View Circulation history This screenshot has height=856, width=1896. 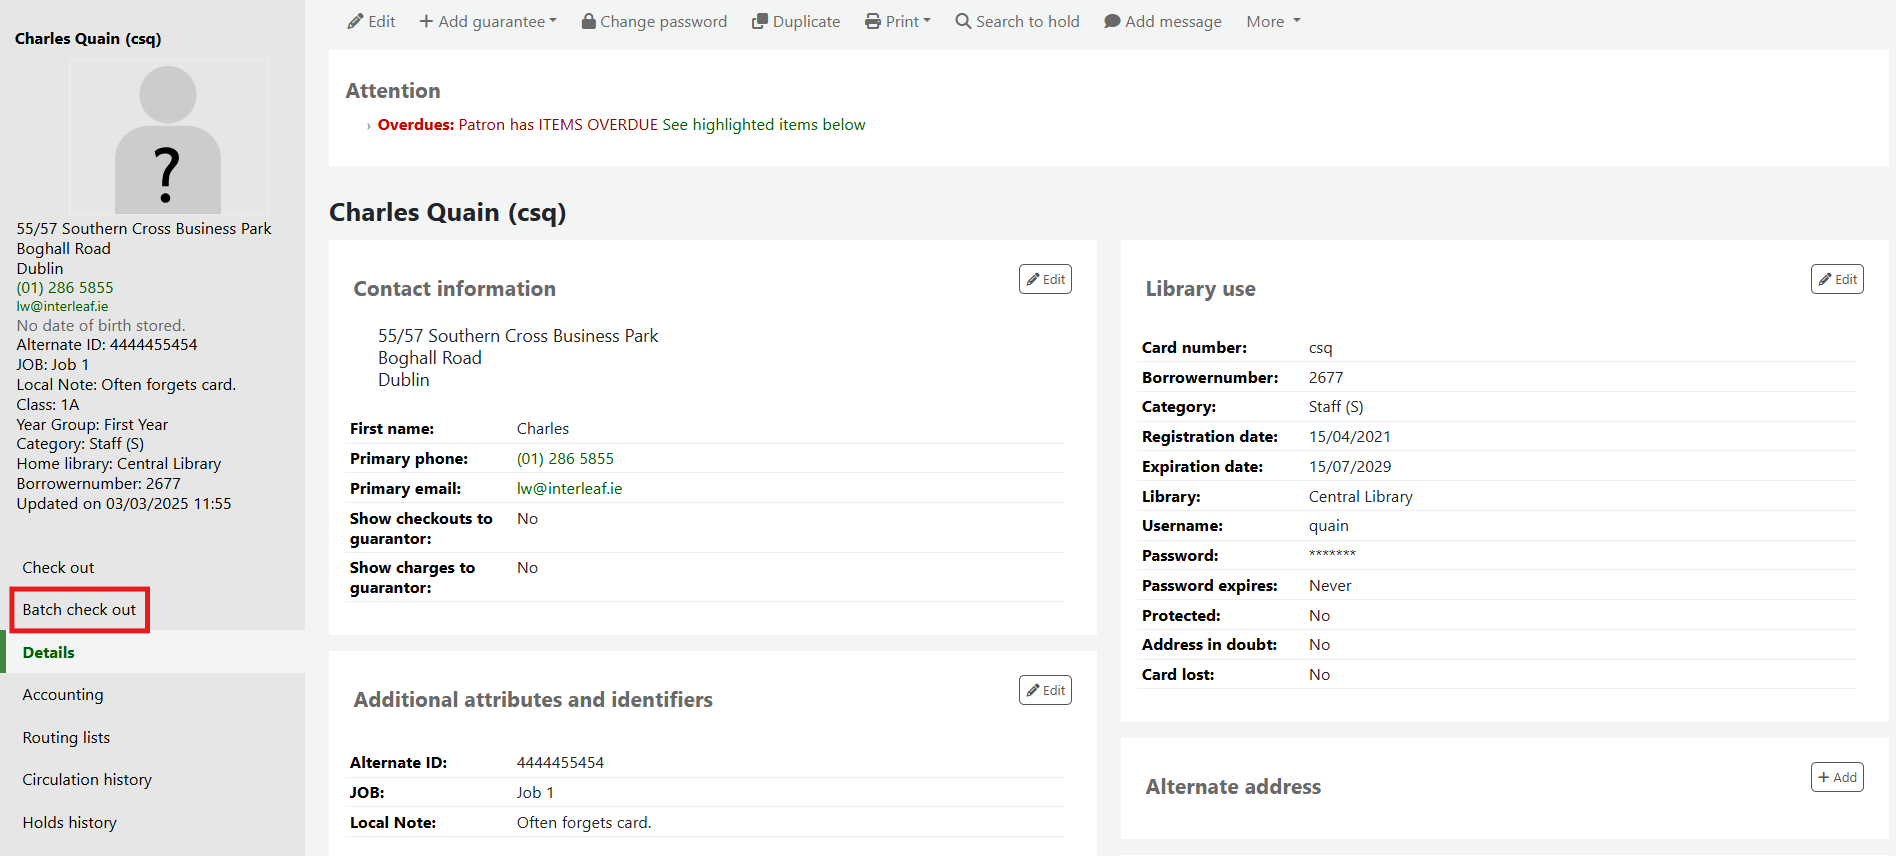[87, 780]
